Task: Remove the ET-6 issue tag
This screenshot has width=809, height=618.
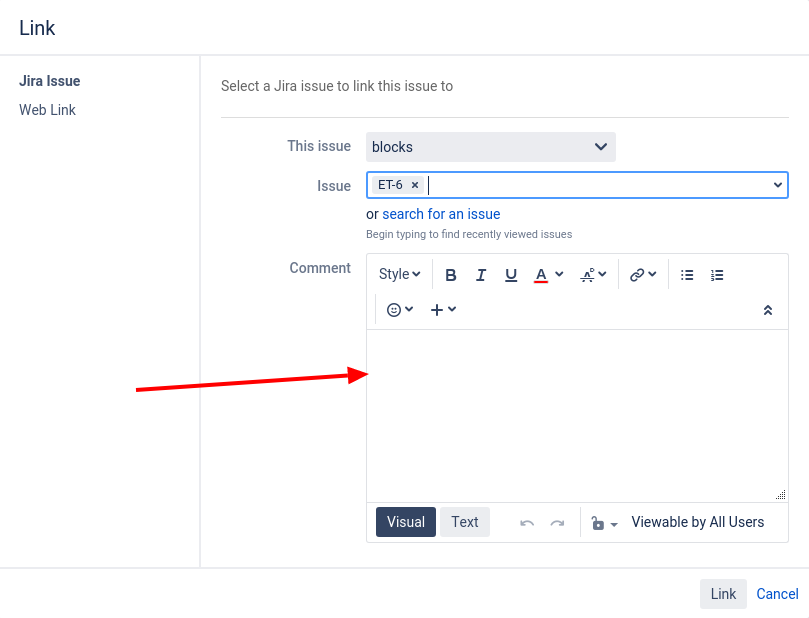Action: click(415, 185)
